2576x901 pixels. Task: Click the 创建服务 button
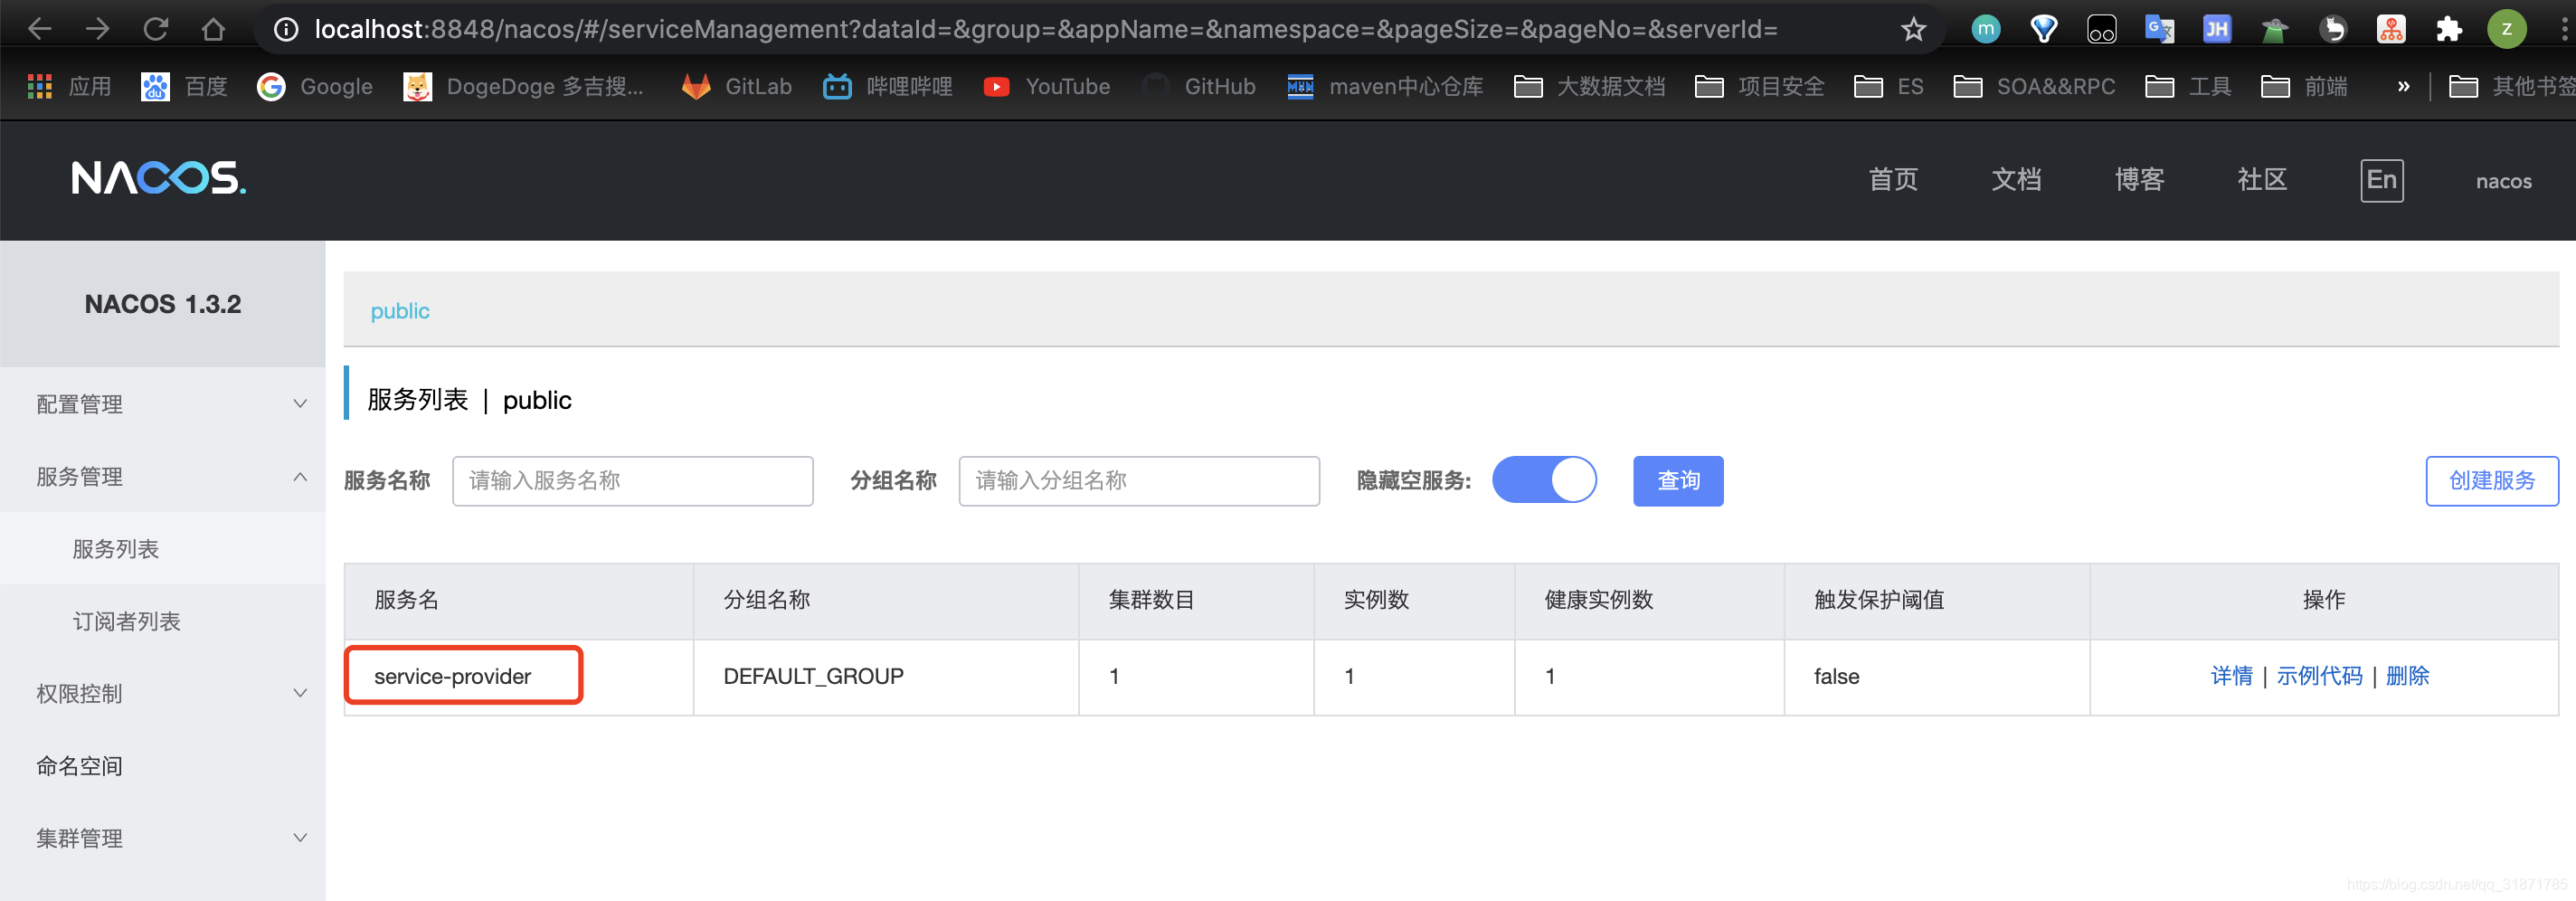2491,481
